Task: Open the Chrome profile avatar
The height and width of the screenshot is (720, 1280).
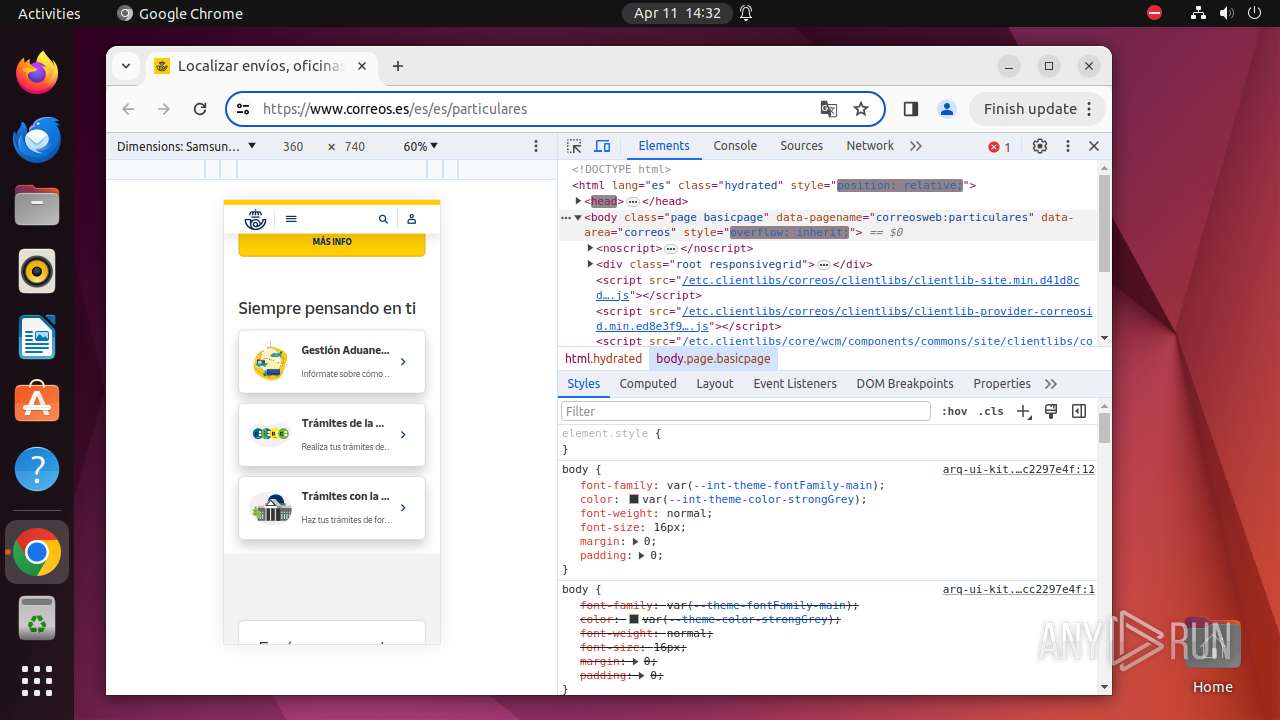Action: (x=946, y=109)
